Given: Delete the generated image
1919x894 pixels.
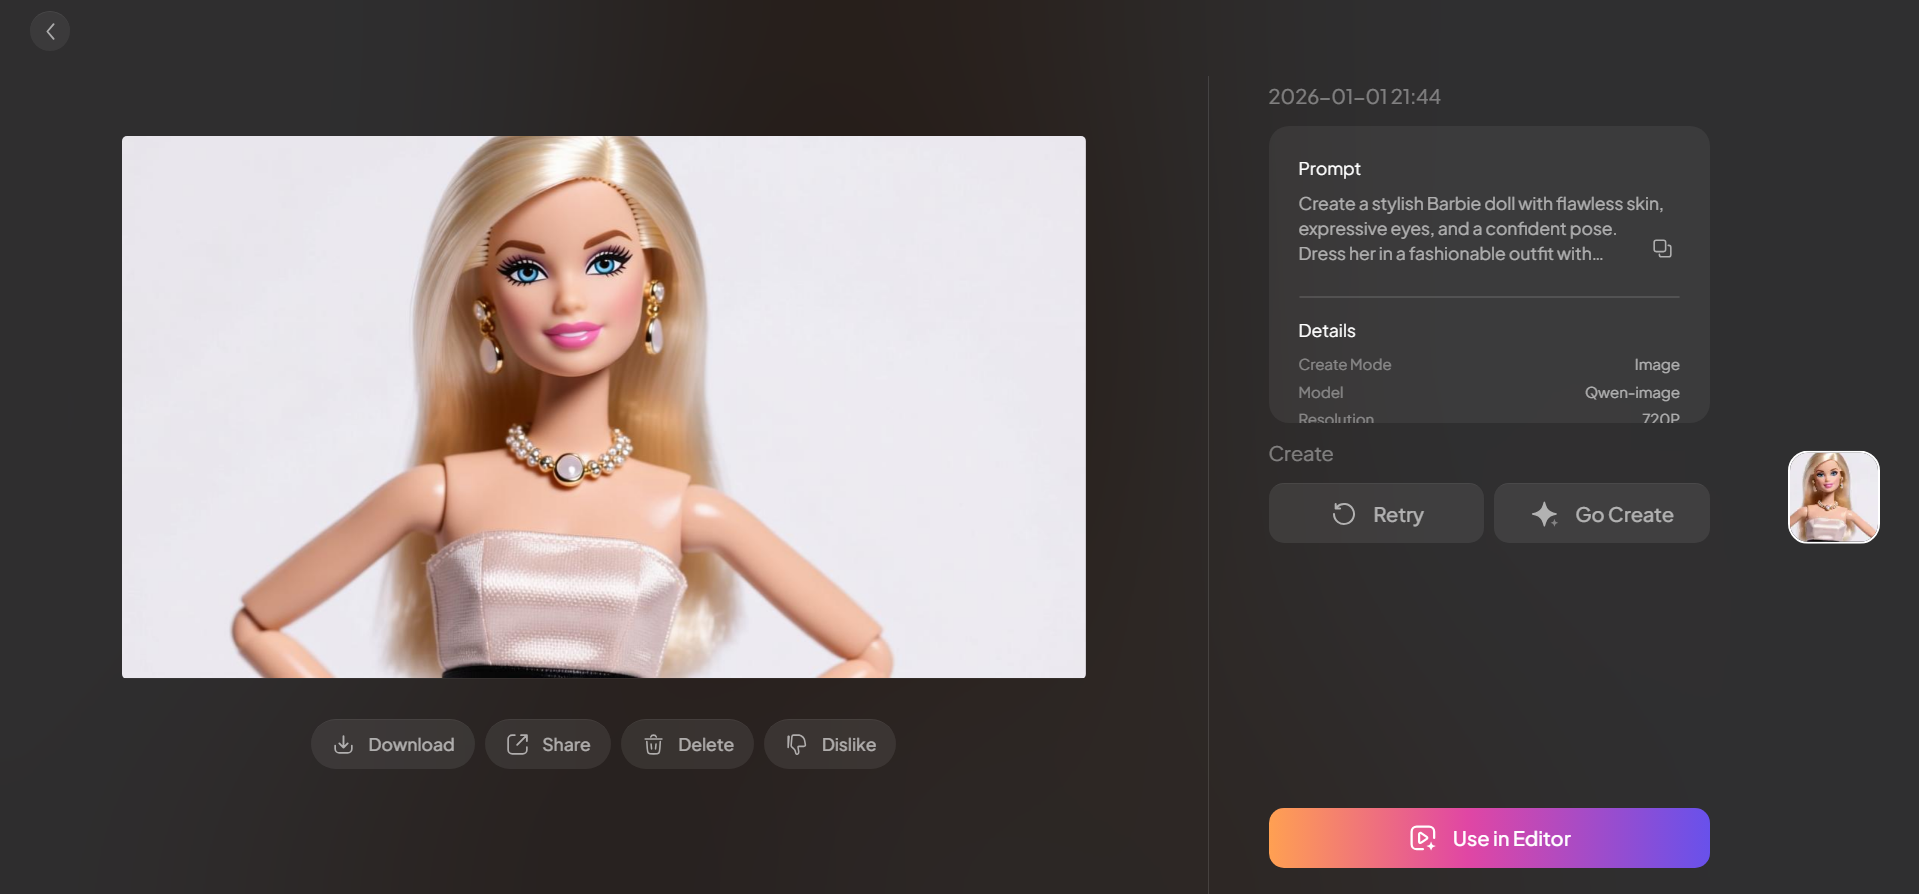Looking at the screenshot, I should click(x=688, y=744).
